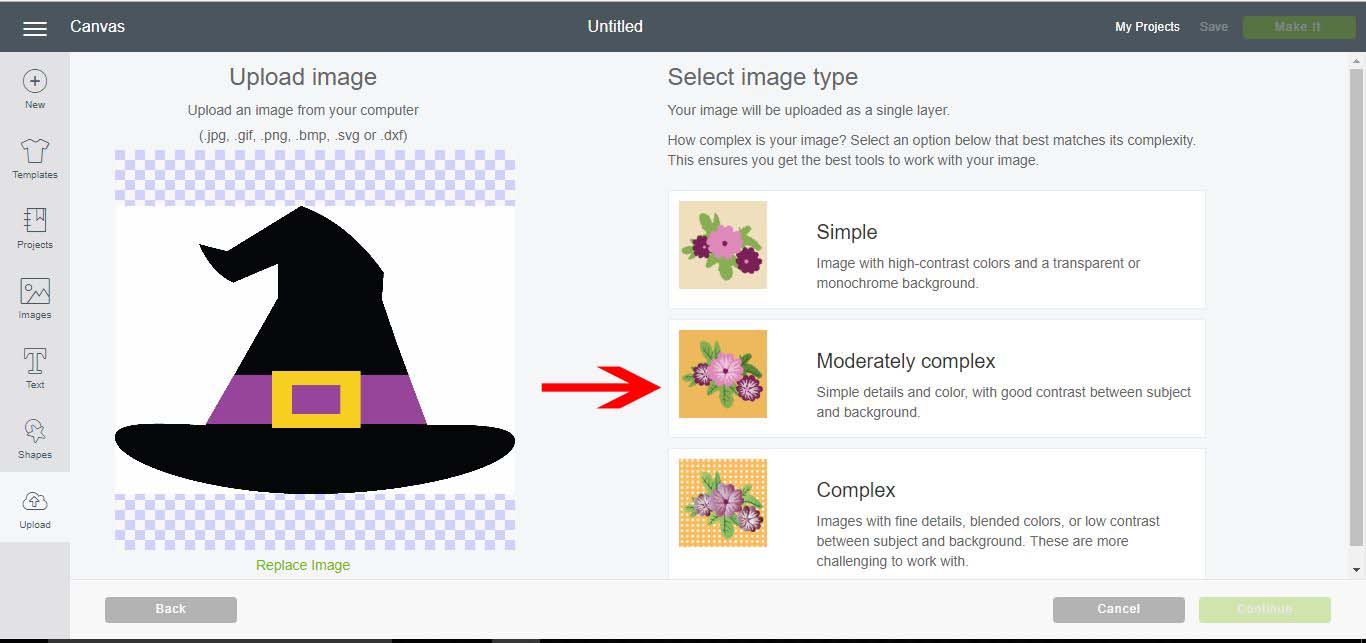Select the Simple image type
Screen dimensions: 1366x643
(936, 247)
